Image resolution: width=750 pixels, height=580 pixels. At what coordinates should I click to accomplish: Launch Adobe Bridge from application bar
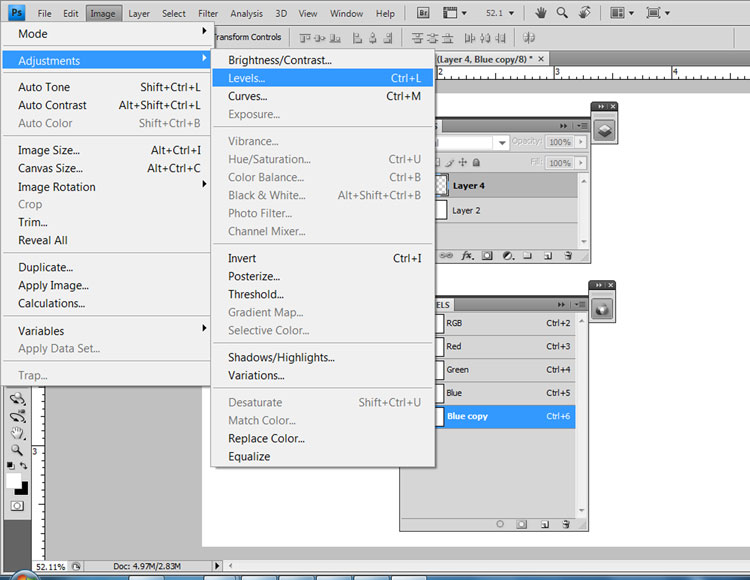click(x=423, y=13)
